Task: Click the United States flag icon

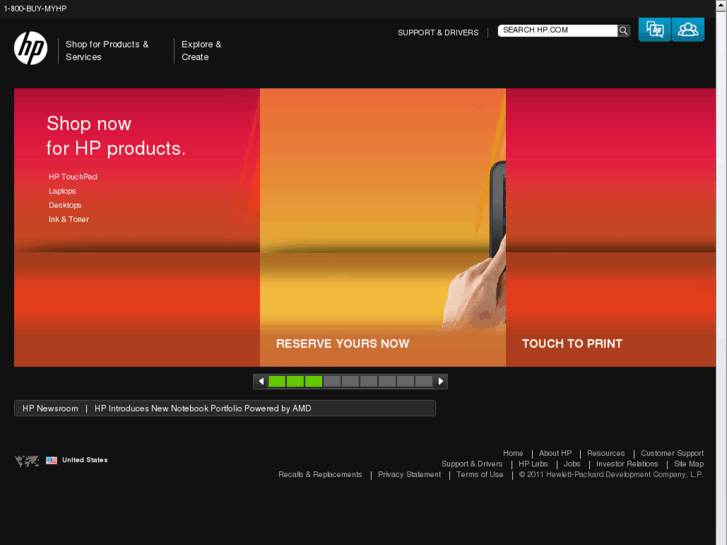Action: click(51, 461)
